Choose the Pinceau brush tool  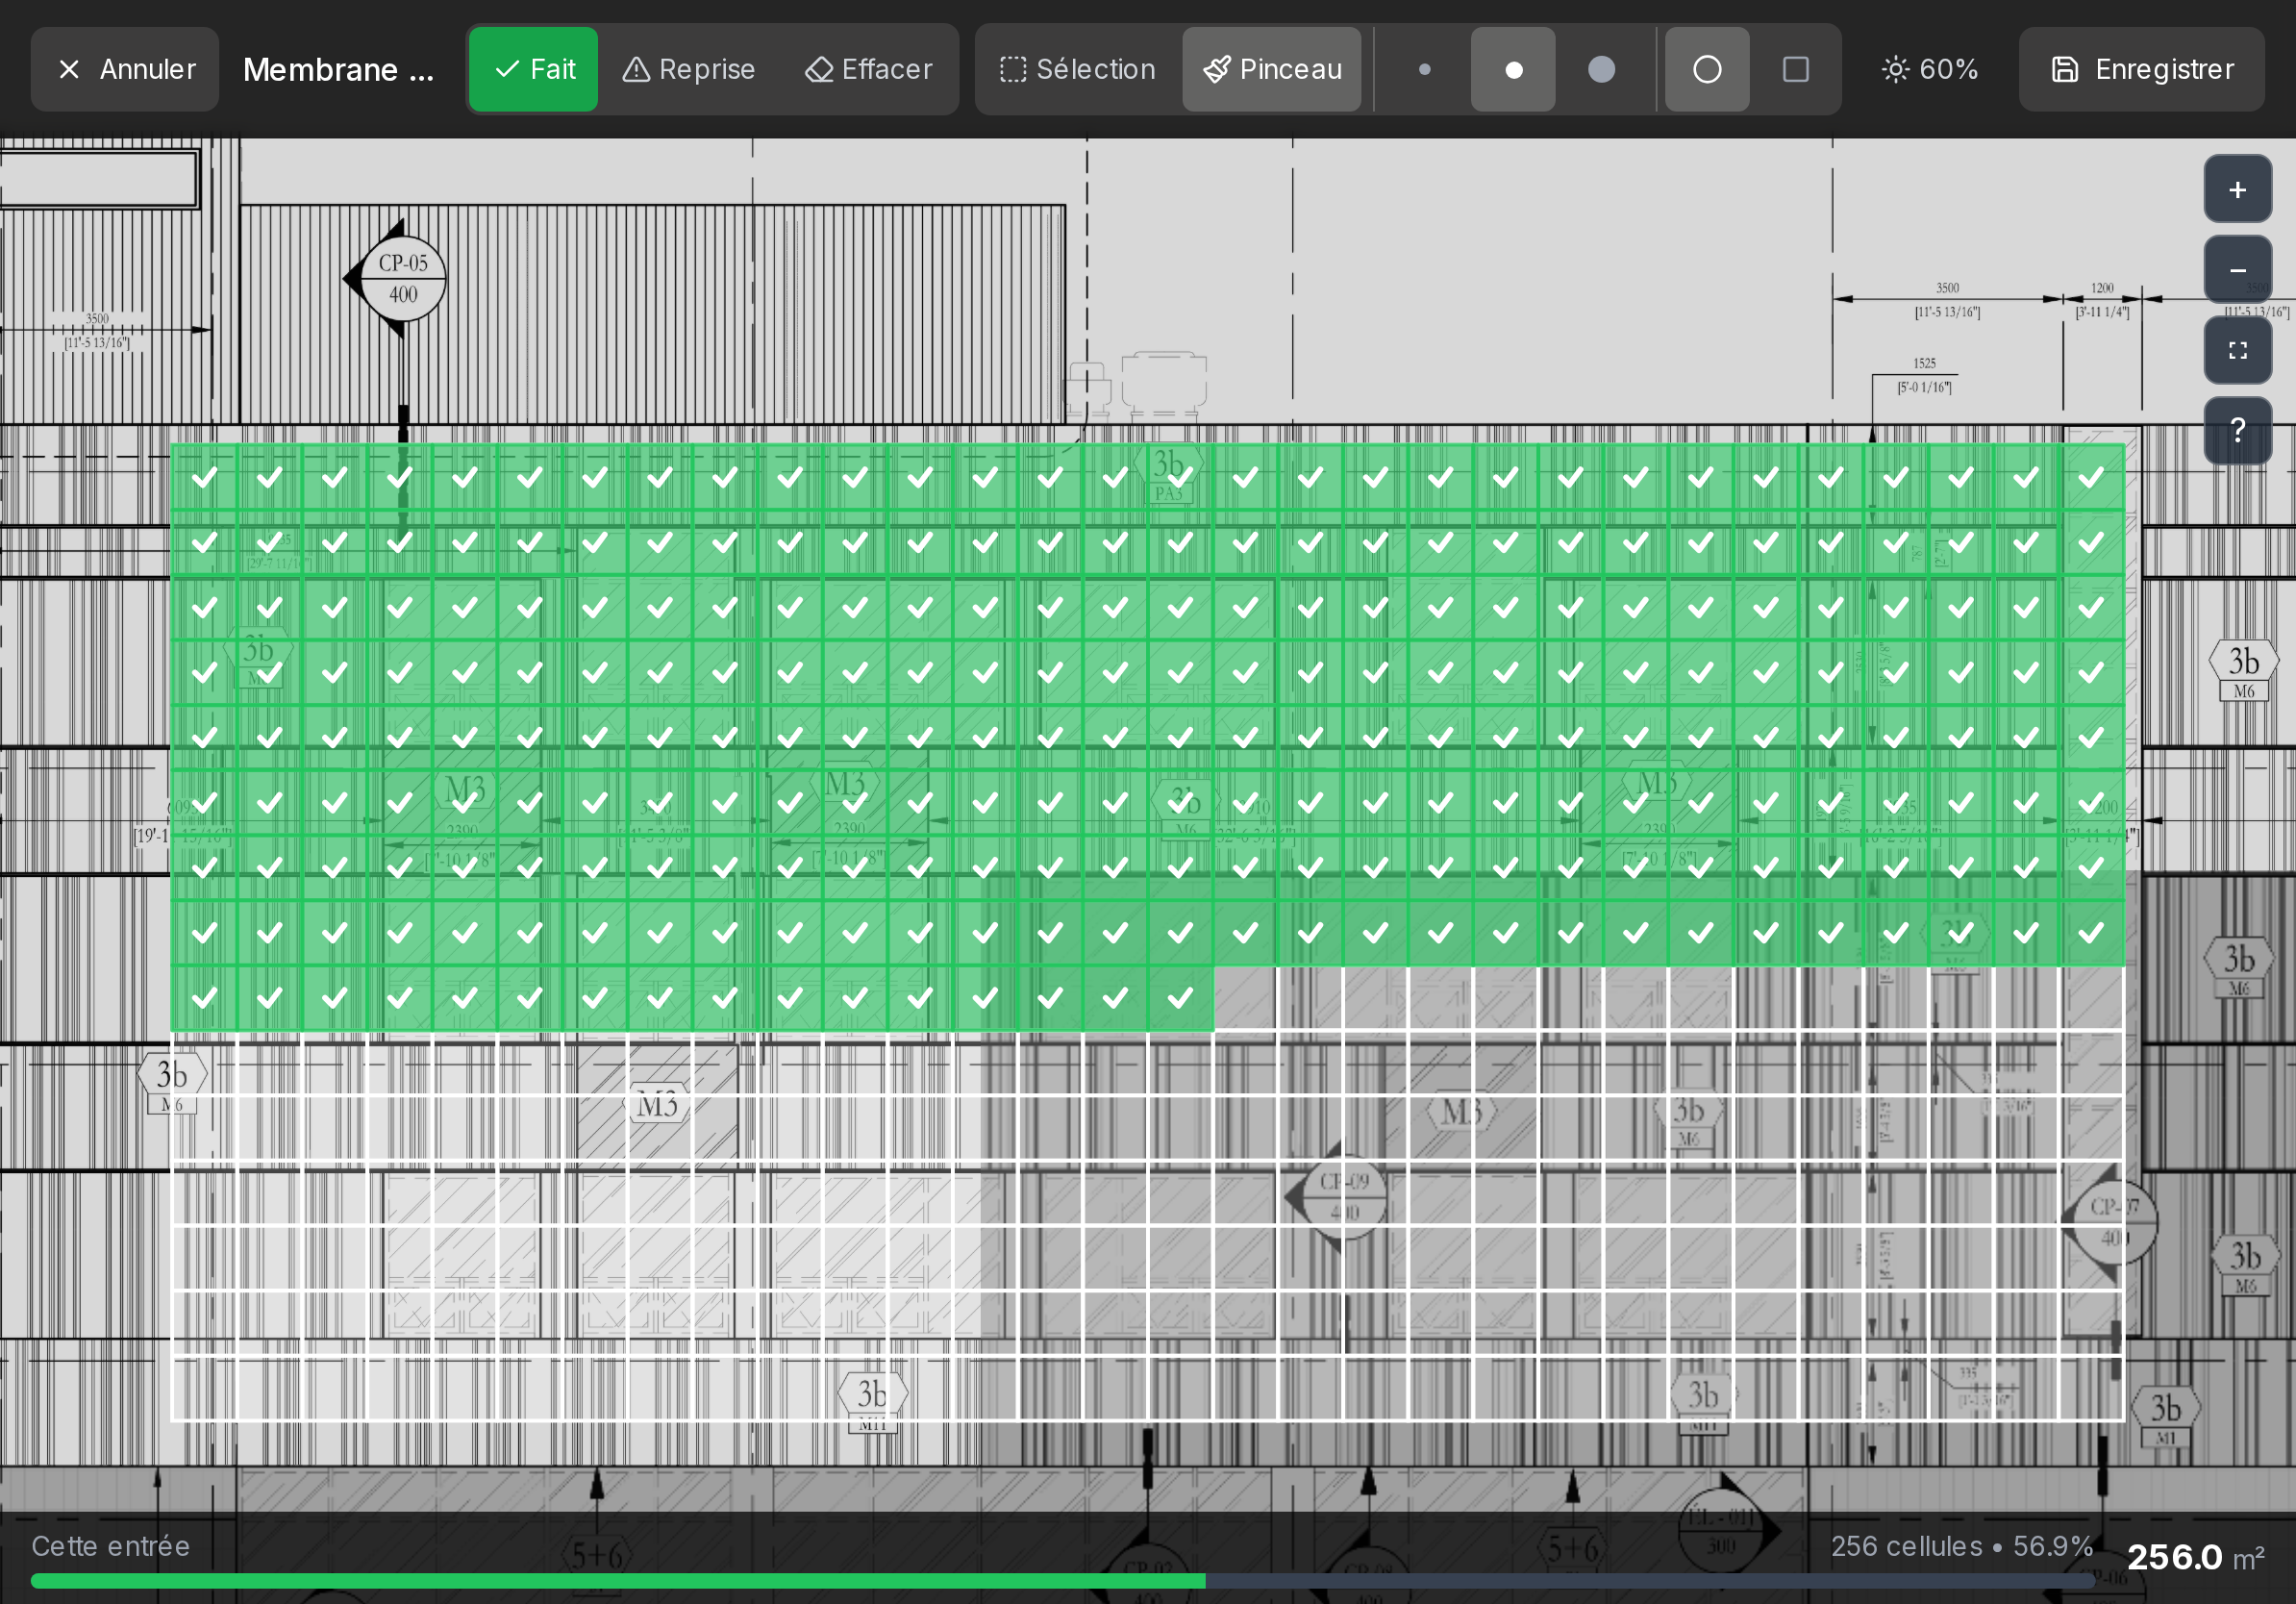pos(1271,69)
